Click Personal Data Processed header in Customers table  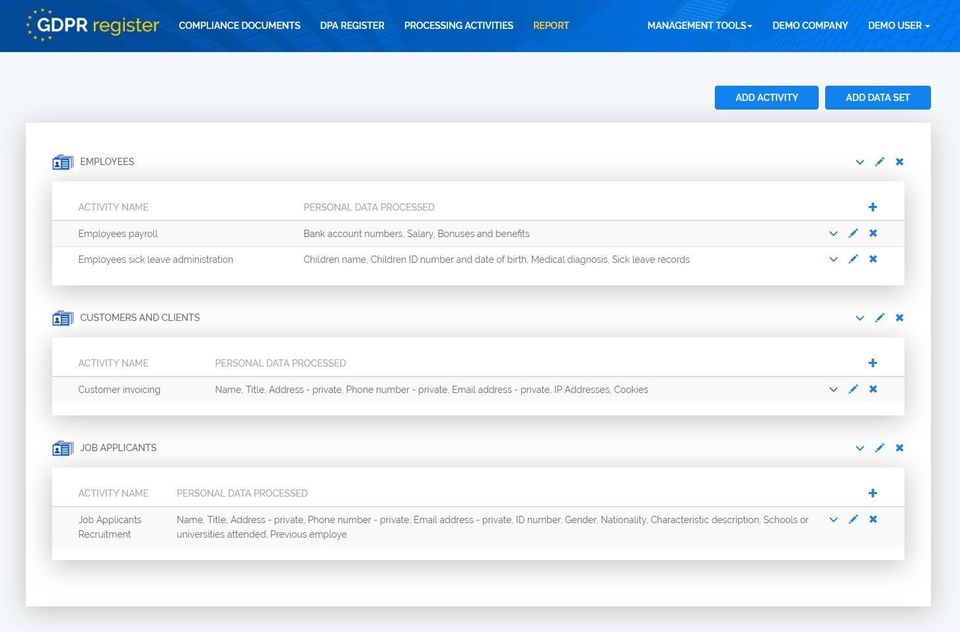click(280, 363)
